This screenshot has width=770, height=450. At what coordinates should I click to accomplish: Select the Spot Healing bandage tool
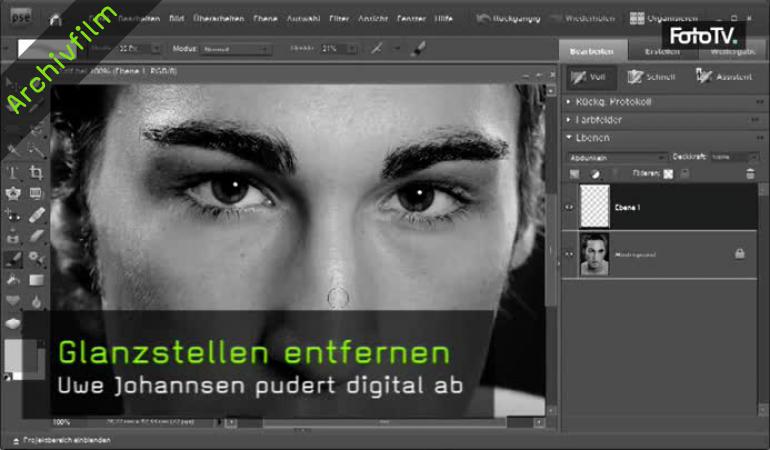pos(36,215)
